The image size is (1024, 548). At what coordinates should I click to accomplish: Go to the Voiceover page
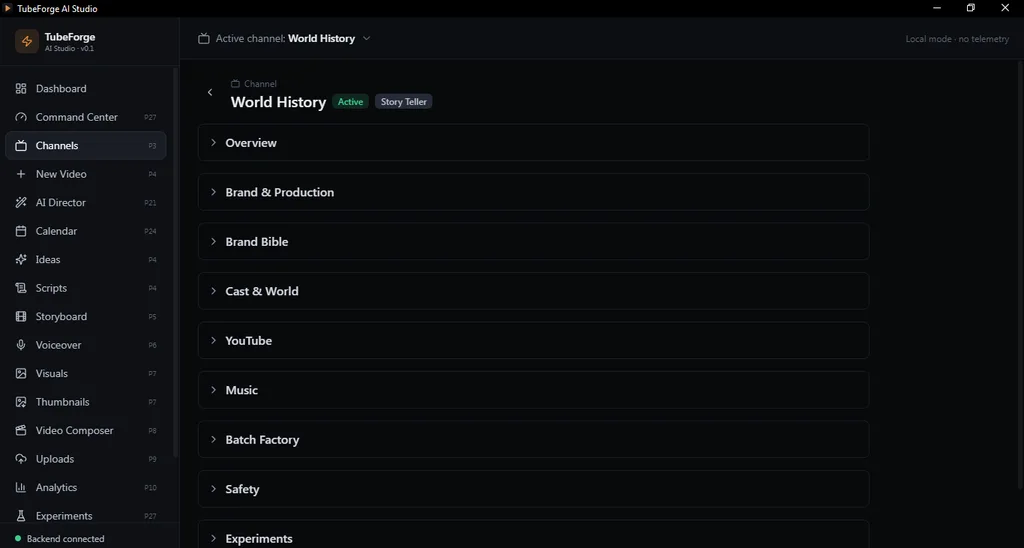pos(86,345)
